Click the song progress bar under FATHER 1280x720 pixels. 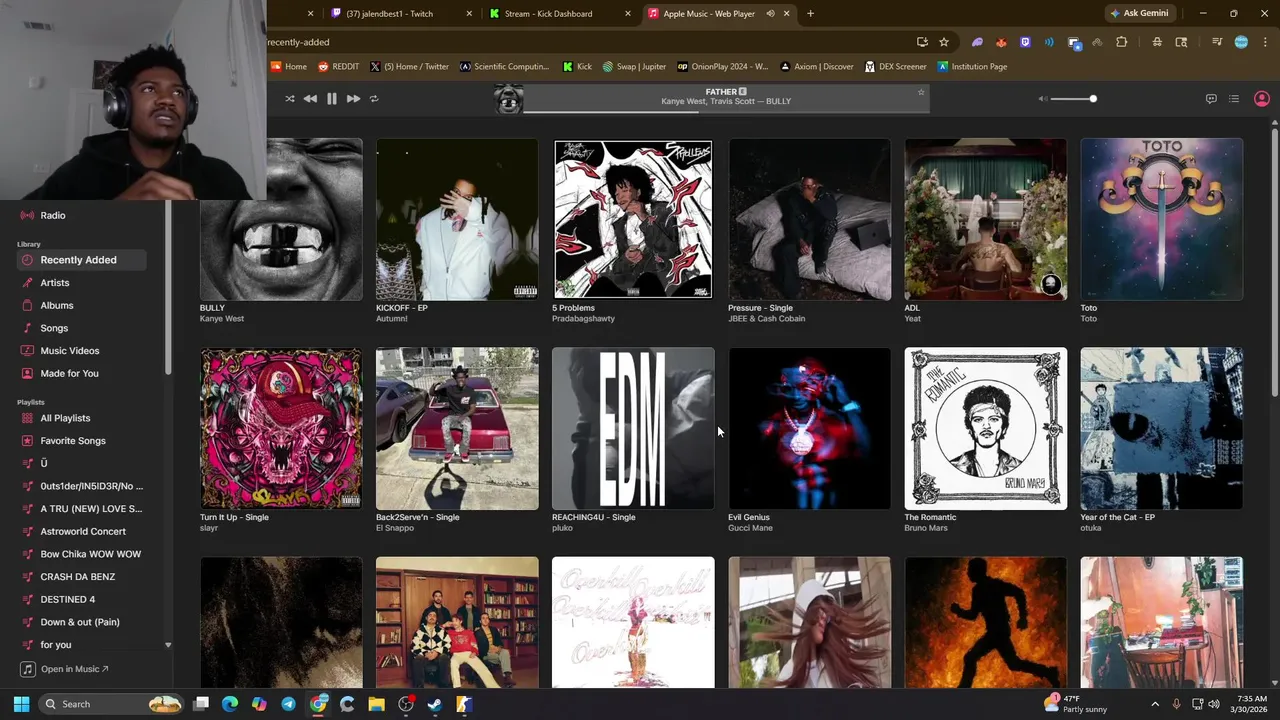[727, 111]
